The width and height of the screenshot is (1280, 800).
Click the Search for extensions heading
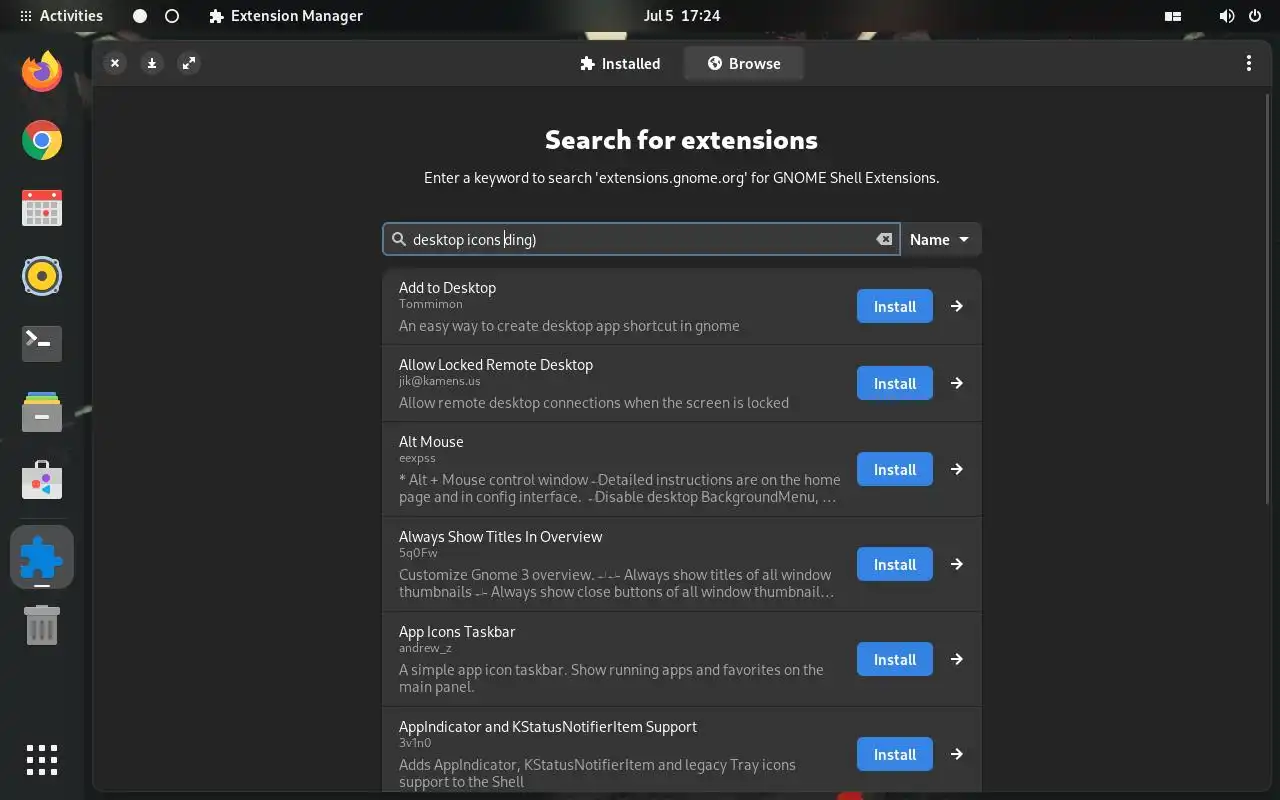(681, 140)
